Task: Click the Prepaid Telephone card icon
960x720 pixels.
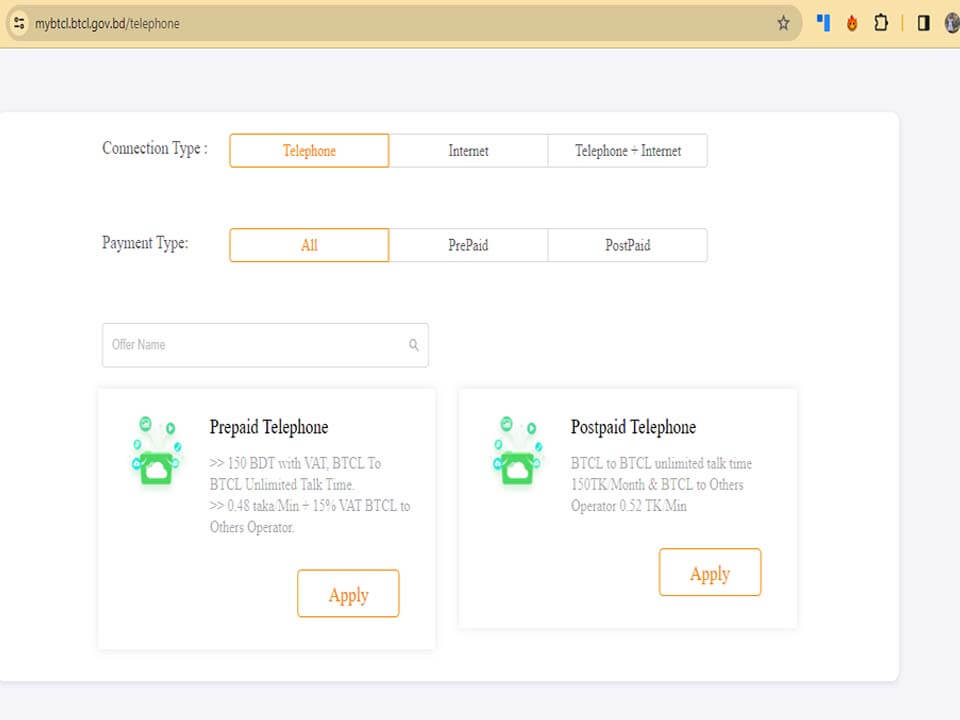Action: pyautogui.click(x=157, y=451)
